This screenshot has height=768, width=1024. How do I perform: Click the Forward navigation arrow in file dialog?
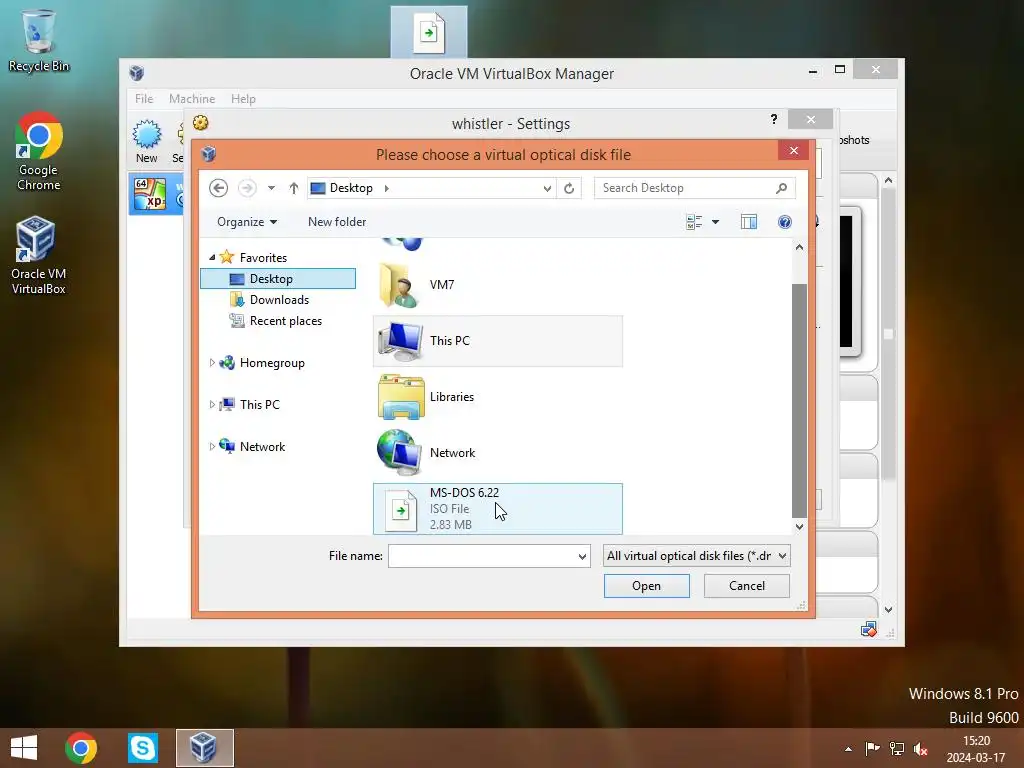247,188
